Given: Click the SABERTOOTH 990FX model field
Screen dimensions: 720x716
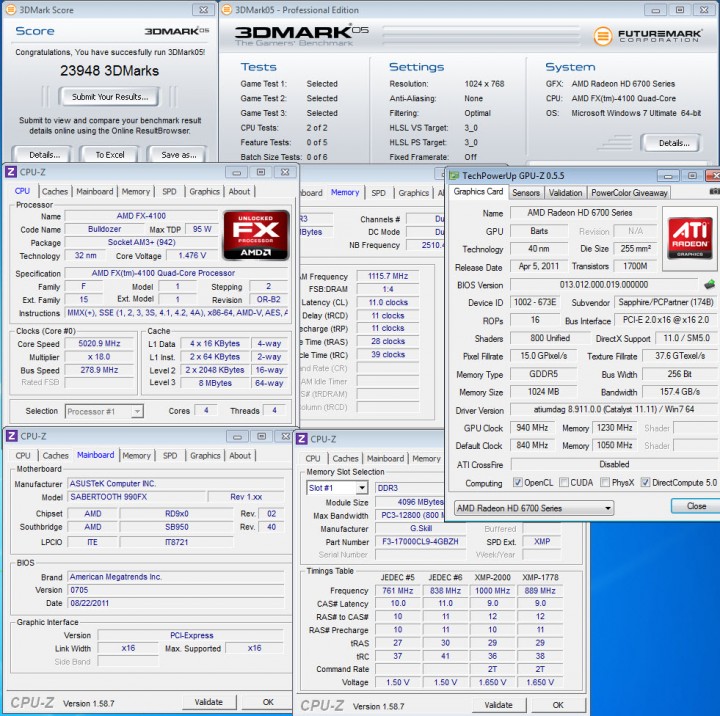Looking at the screenshot, I should [x=136, y=497].
